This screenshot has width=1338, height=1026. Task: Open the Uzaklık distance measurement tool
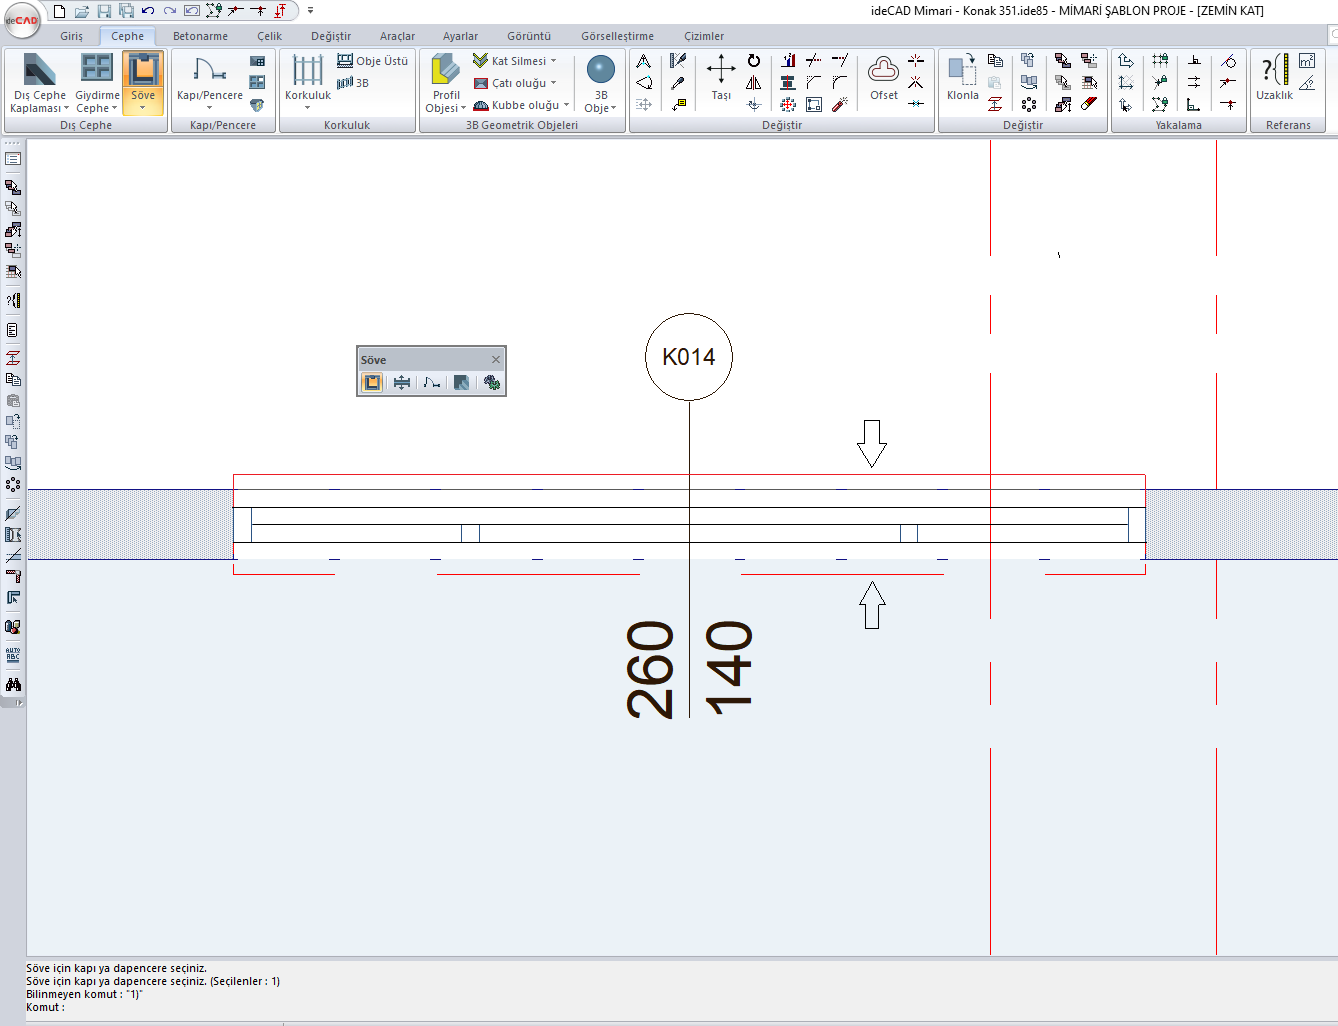click(x=1274, y=78)
